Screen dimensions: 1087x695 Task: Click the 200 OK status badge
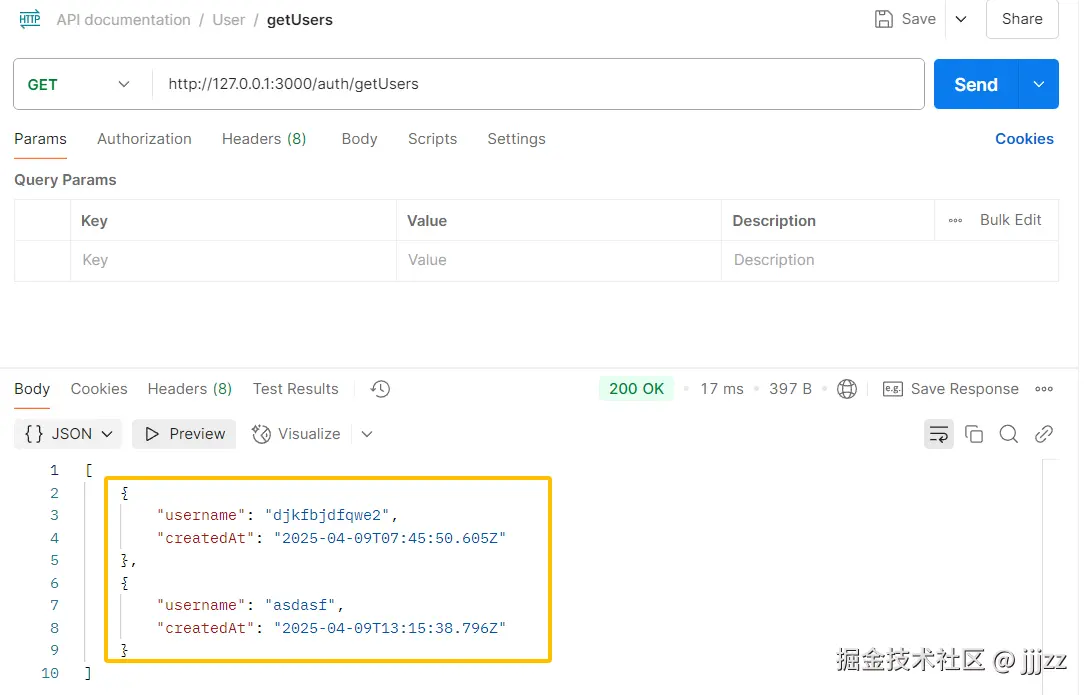(636, 389)
